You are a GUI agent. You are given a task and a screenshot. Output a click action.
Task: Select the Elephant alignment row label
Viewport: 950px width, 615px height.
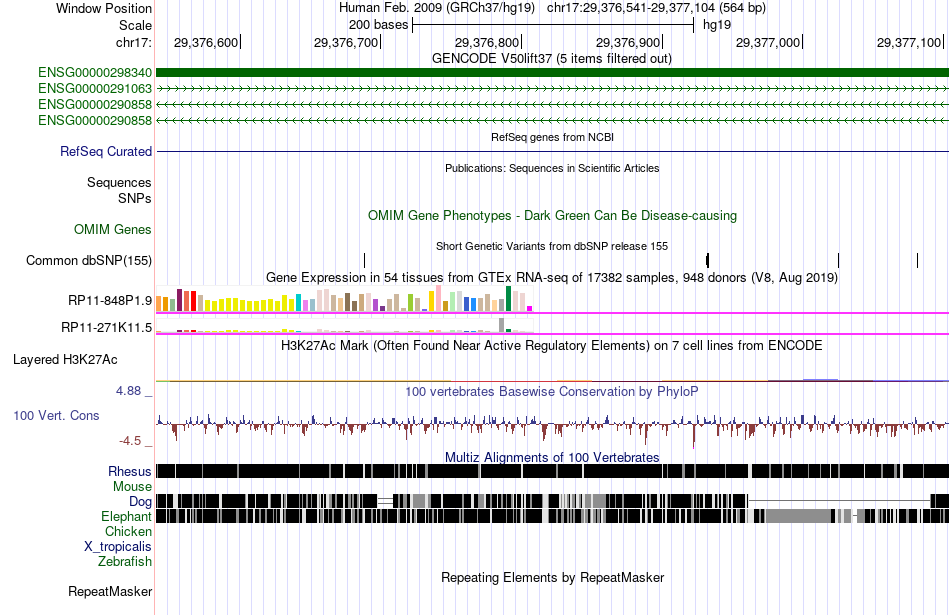[126, 517]
